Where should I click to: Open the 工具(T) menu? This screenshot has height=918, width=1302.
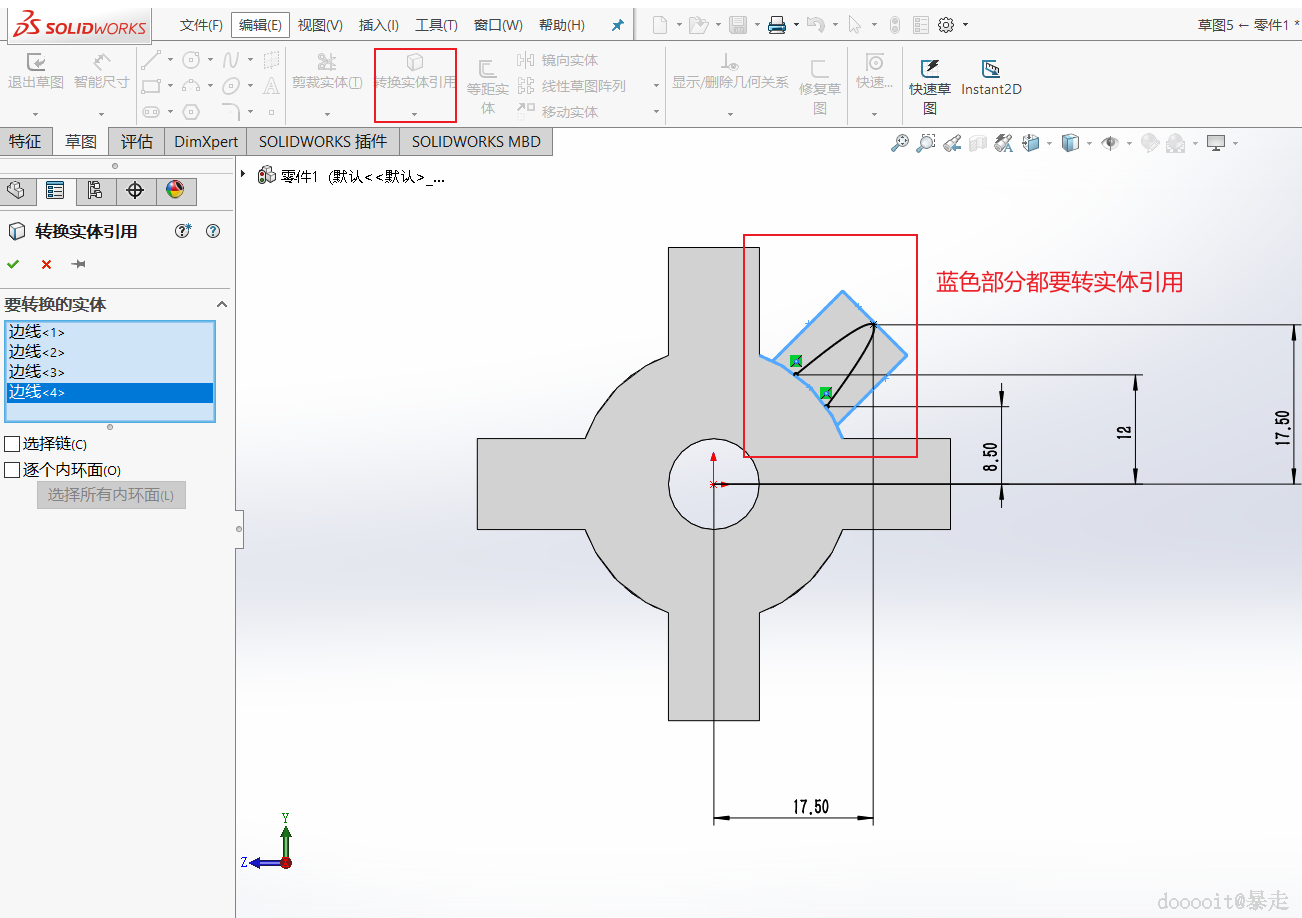(436, 25)
